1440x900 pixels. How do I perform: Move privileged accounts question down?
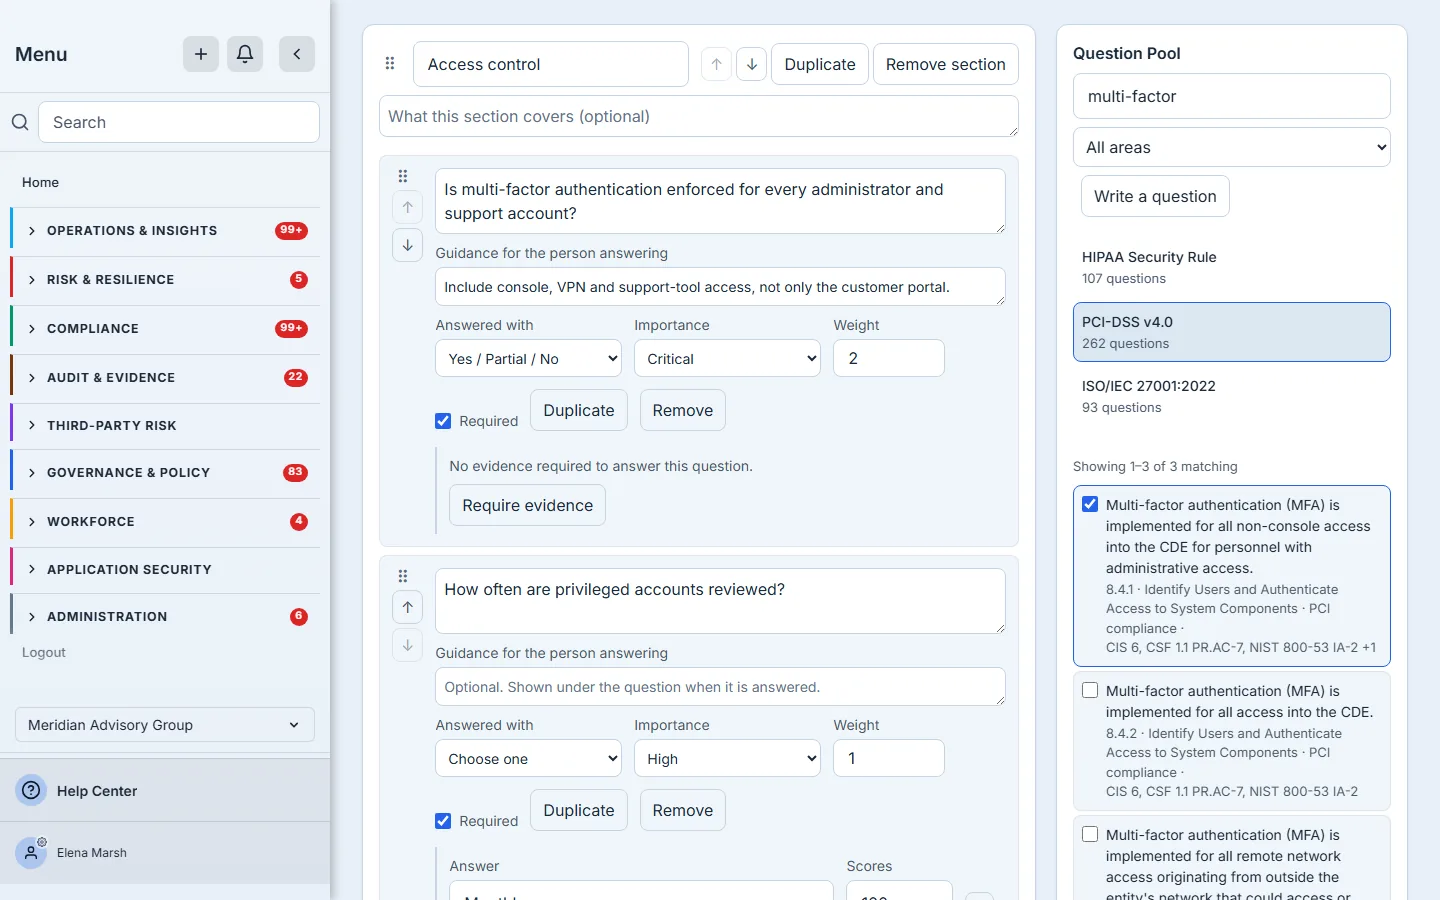(408, 645)
